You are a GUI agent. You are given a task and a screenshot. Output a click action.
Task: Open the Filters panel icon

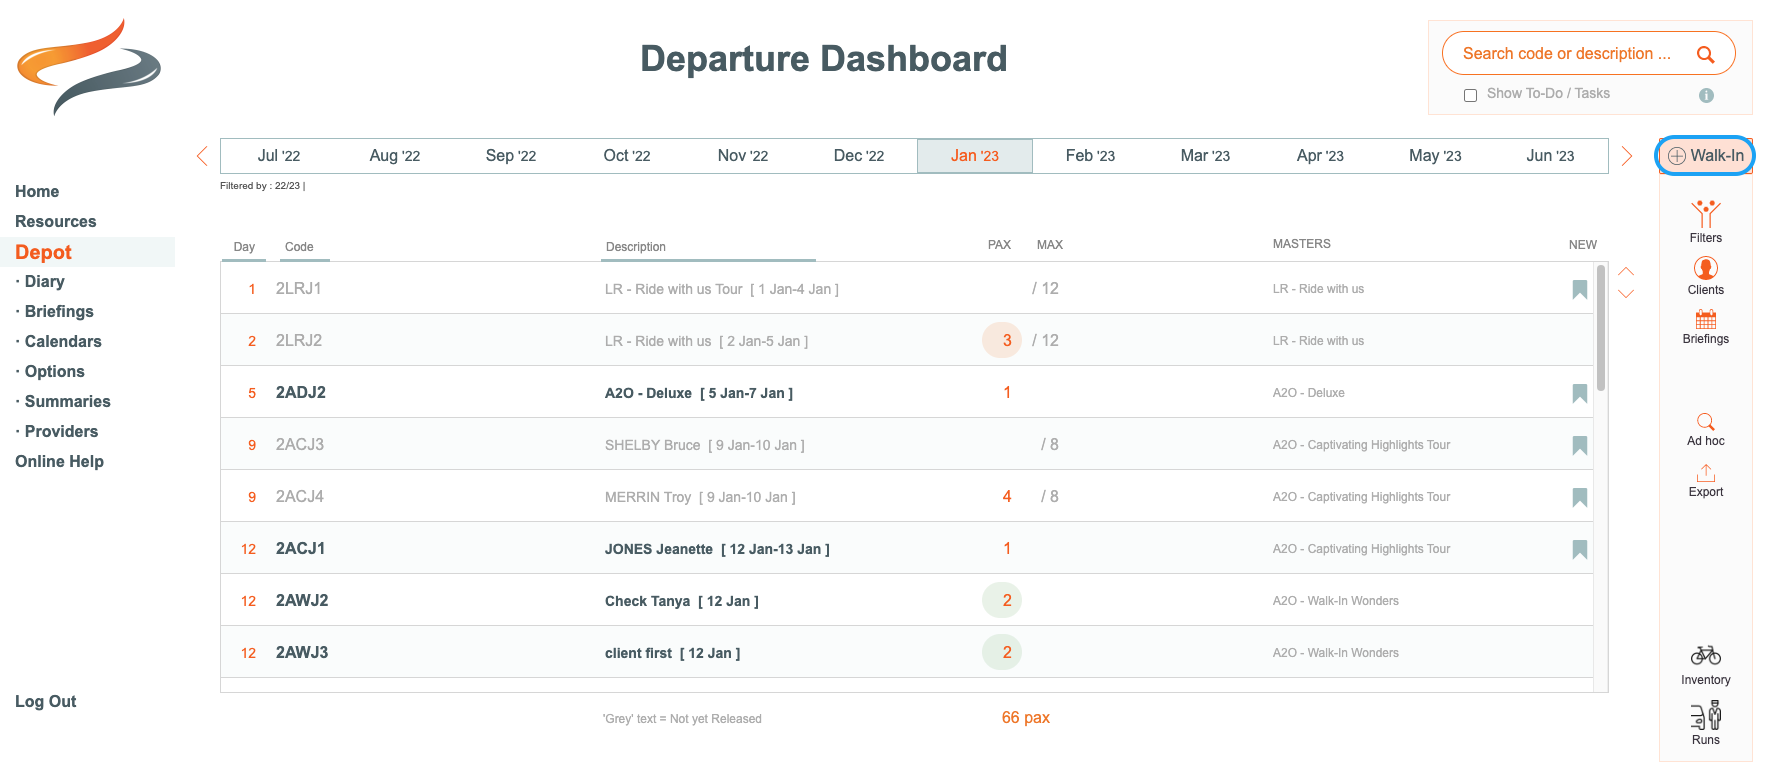pos(1705,213)
